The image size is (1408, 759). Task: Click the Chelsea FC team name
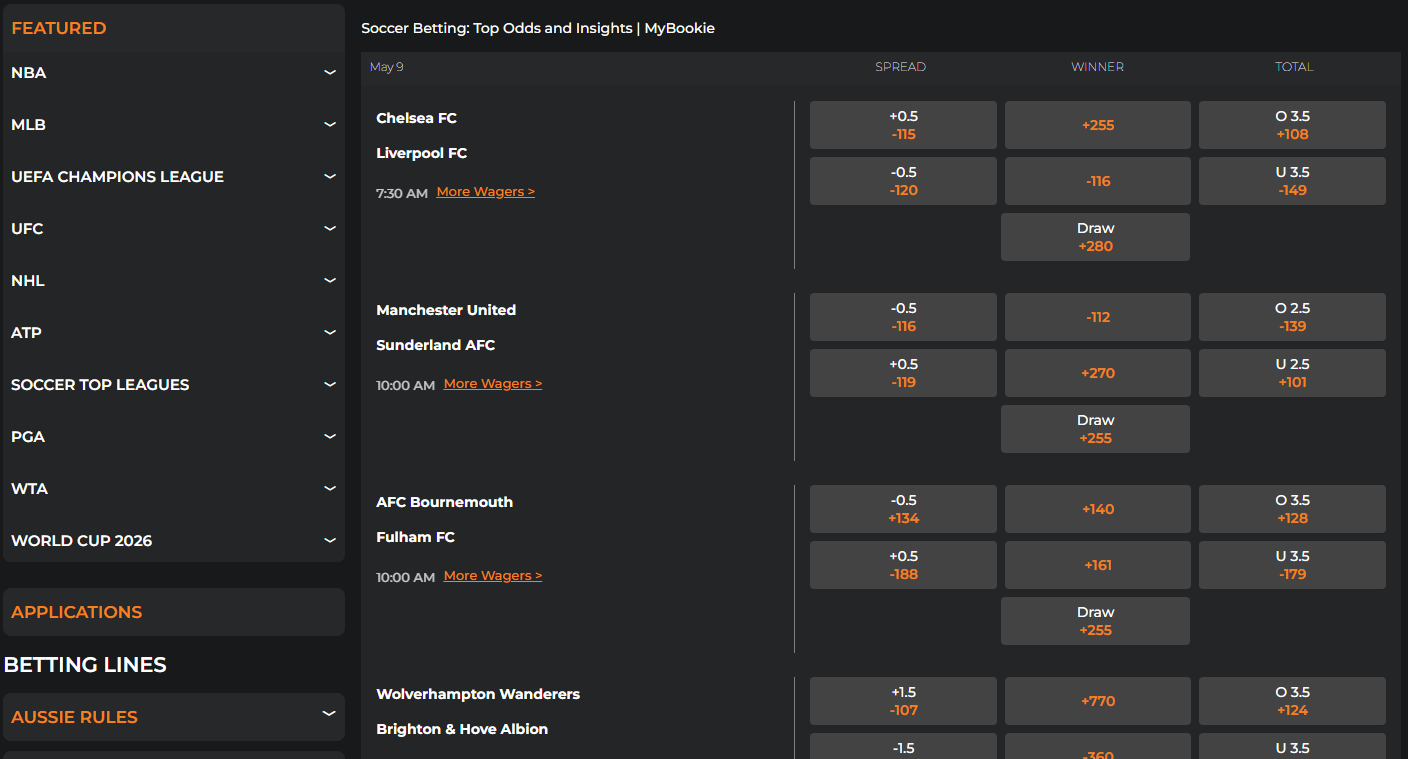tap(416, 118)
